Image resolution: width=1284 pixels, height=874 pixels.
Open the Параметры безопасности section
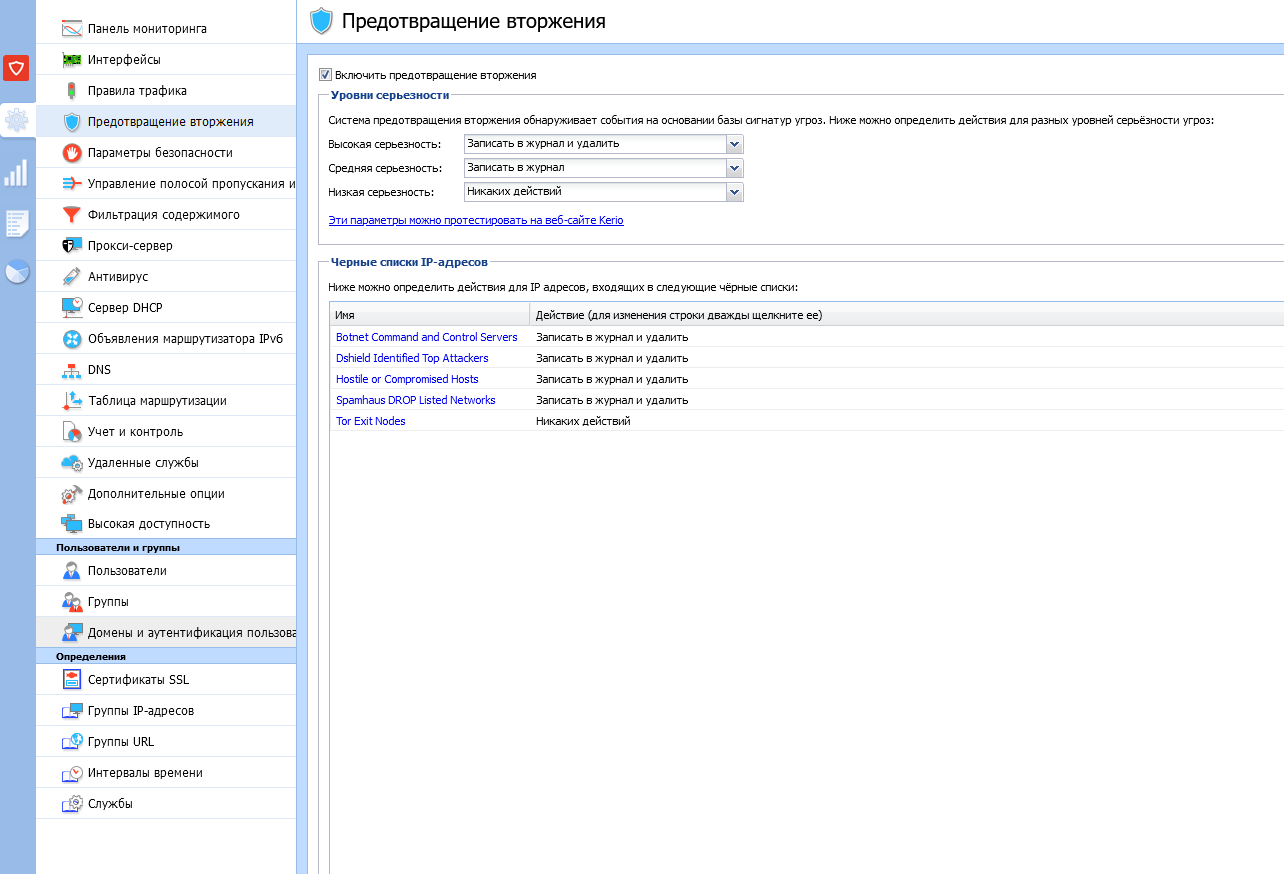click(x=166, y=152)
